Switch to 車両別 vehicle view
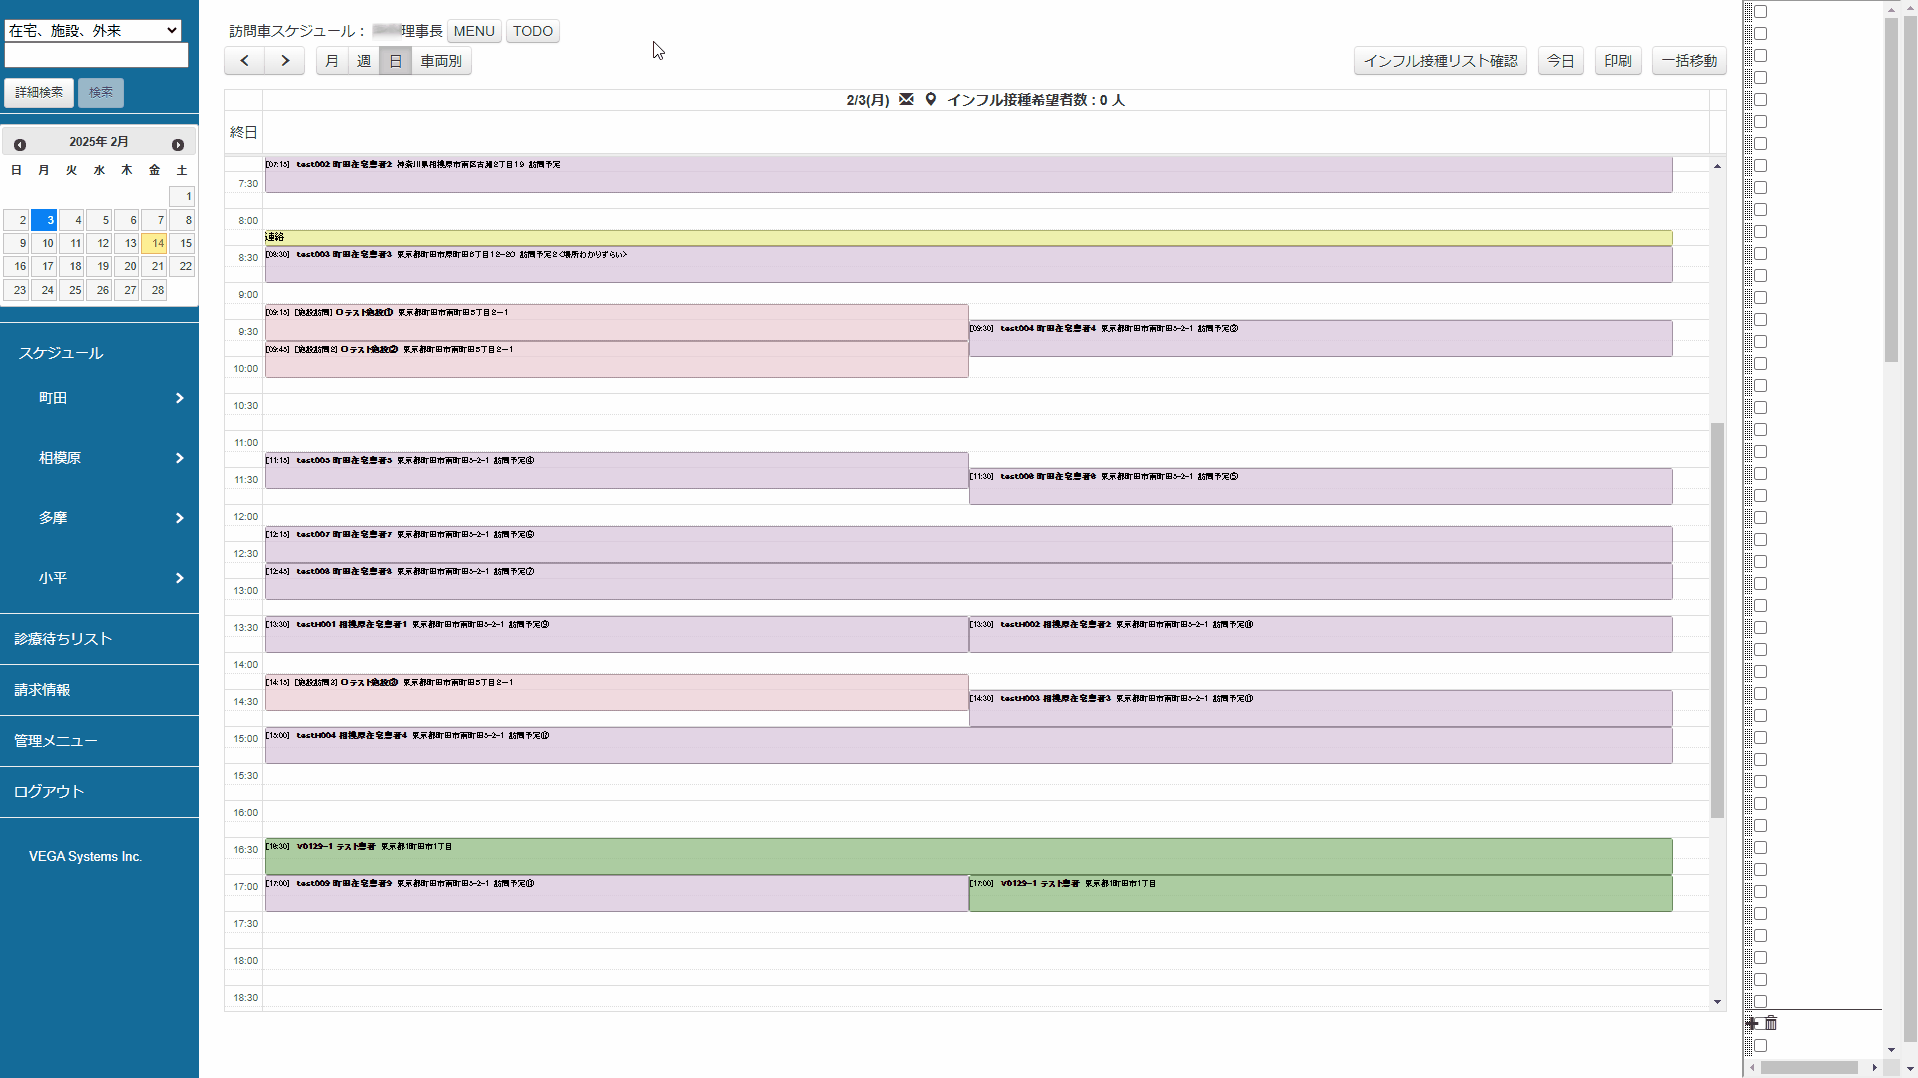This screenshot has width=1918, height=1078. point(441,61)
